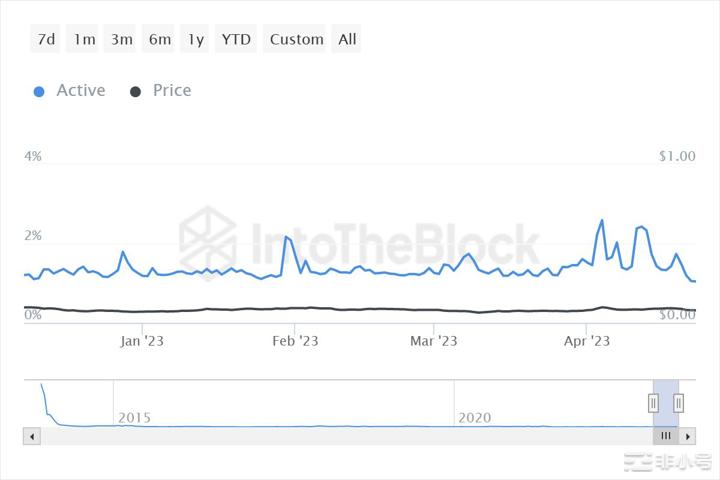The image size is (720, 480).
Task: Switch to the 1m time range
Action: point(85,39)
